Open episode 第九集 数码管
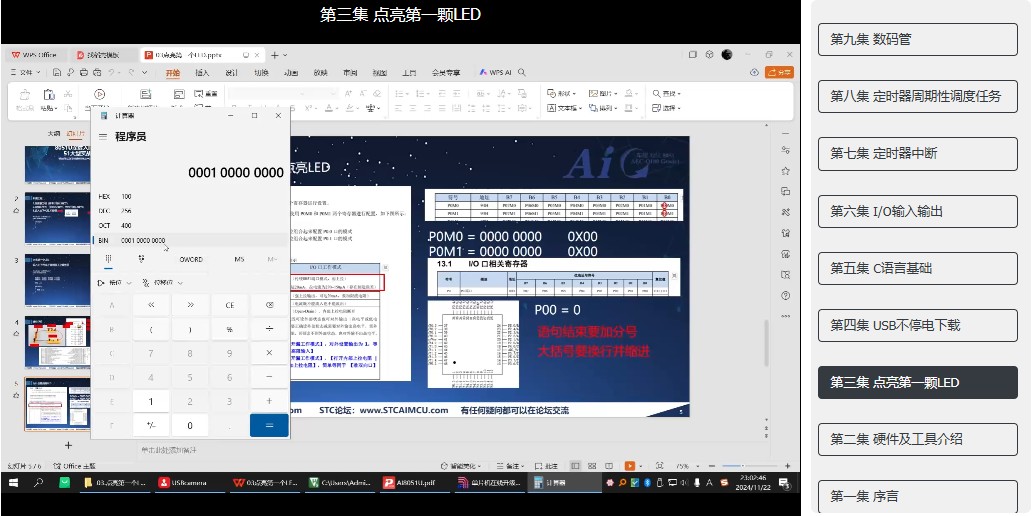 (917, 39)
